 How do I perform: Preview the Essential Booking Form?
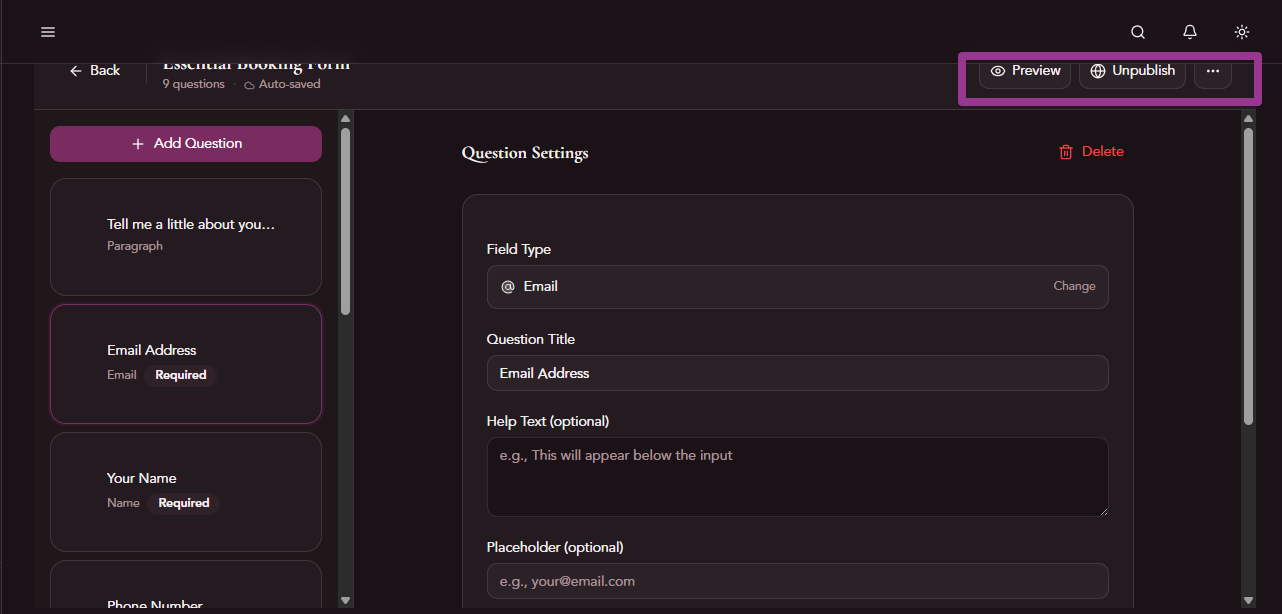1024,70
